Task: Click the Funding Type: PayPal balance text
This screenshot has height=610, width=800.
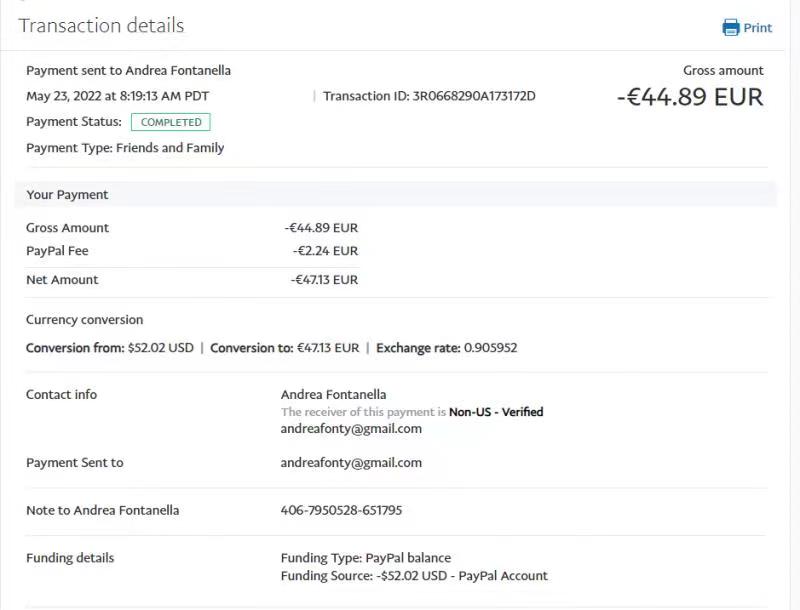Action: click(x=366, y=558)
